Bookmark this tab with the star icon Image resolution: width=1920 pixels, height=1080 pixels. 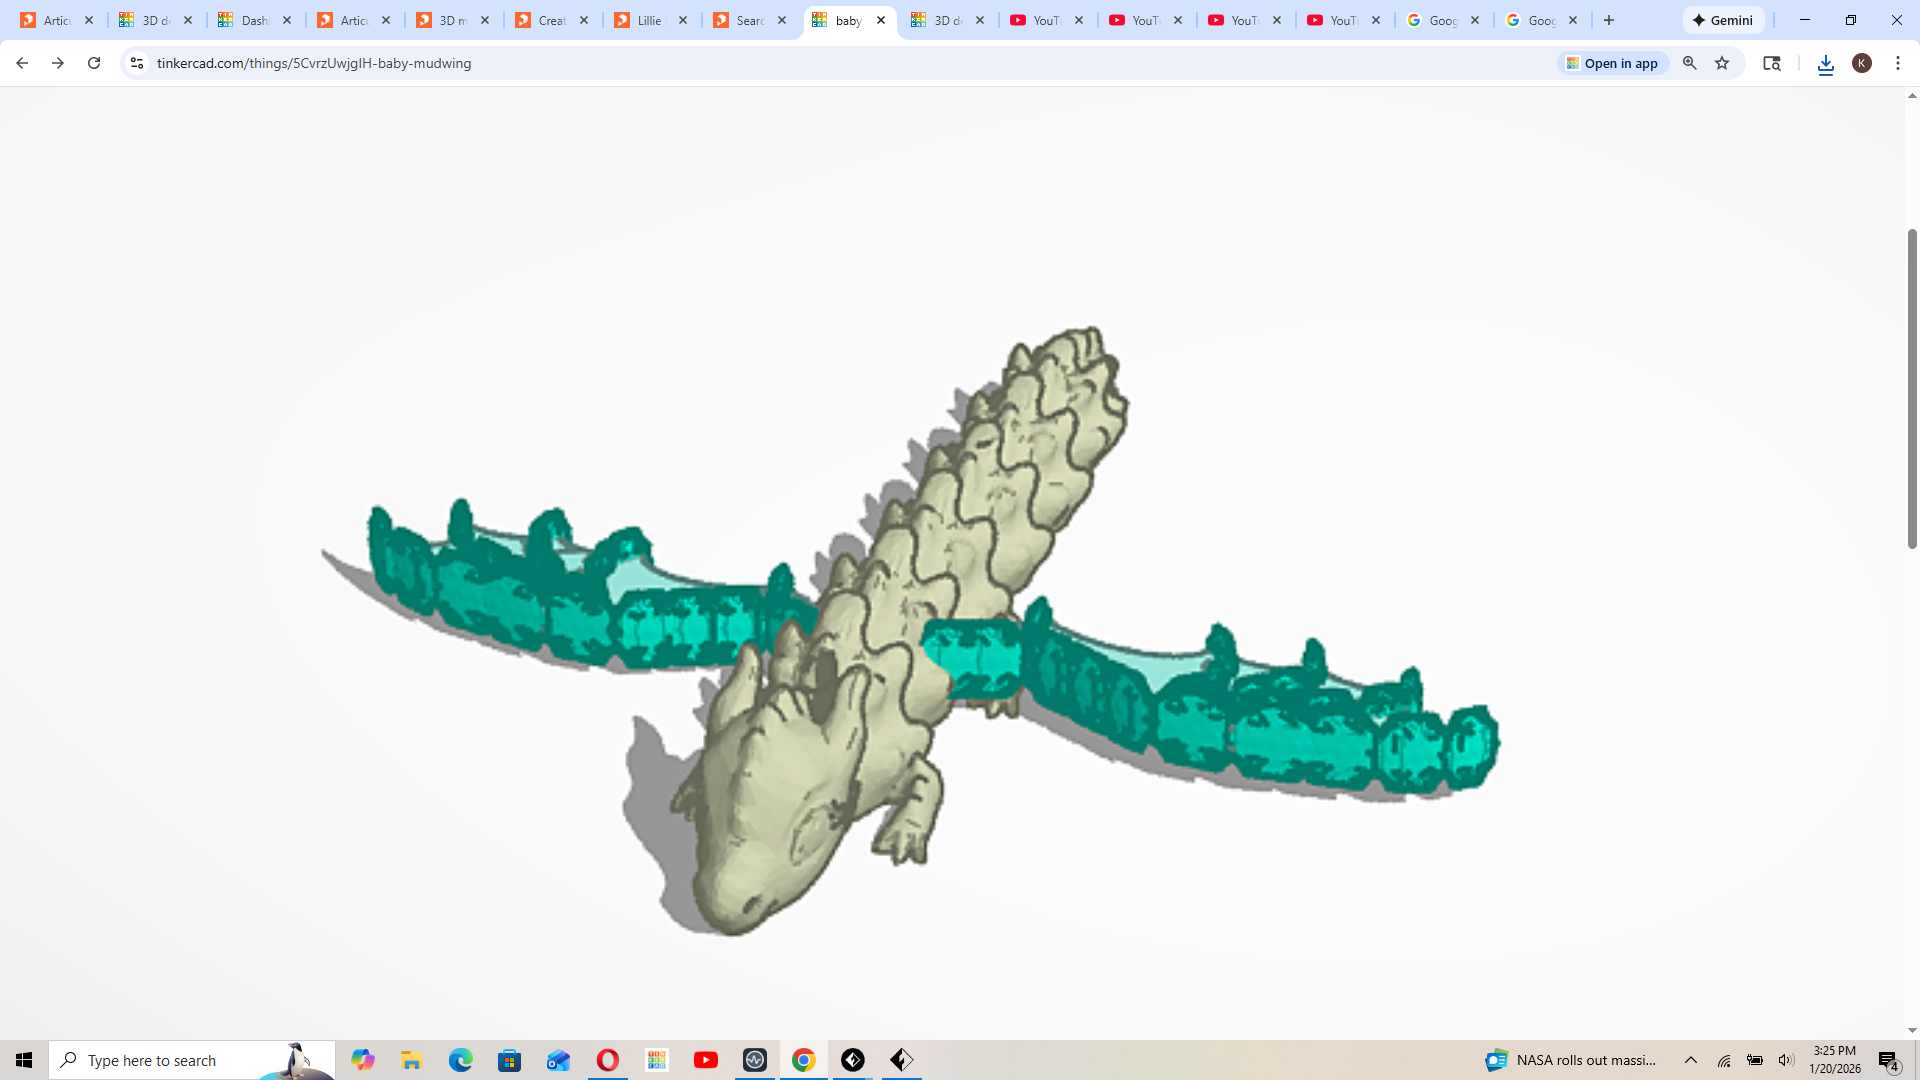tap(1722, 63)
